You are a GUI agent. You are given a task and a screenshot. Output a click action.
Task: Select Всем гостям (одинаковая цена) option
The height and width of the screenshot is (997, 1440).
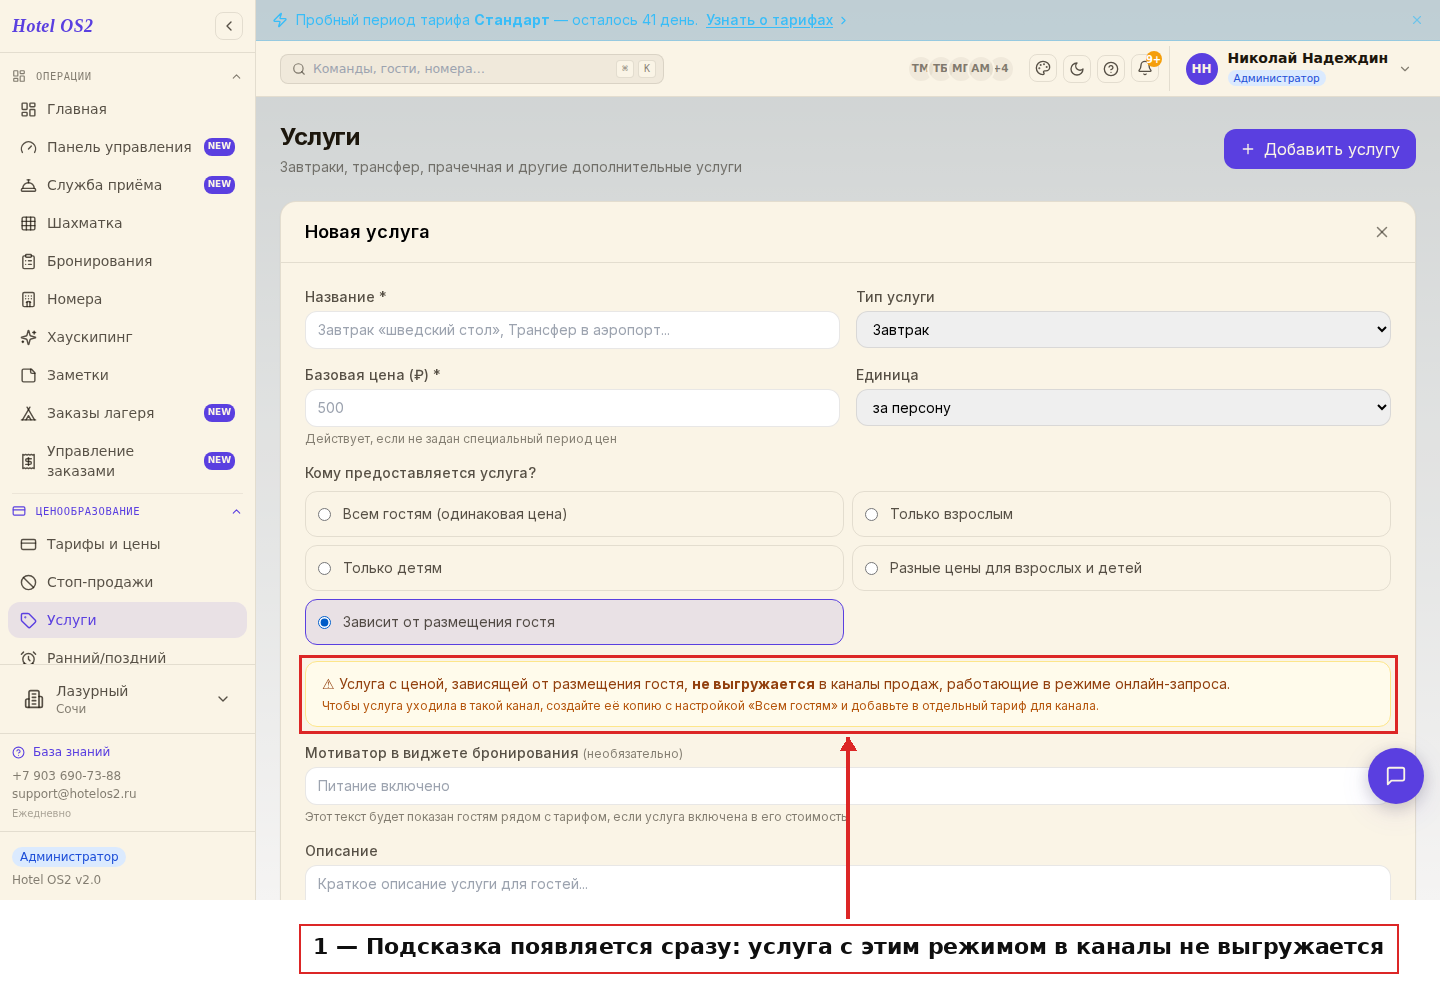click(x=574, y=514)
